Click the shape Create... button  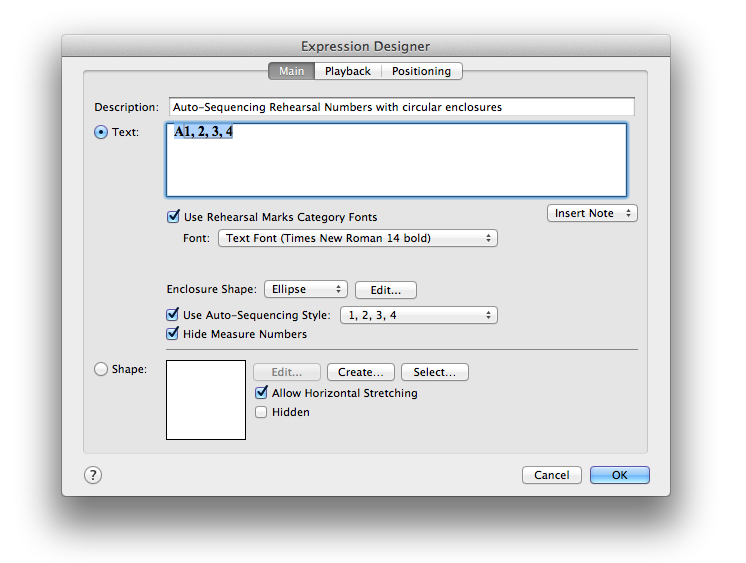coord(360,372)
